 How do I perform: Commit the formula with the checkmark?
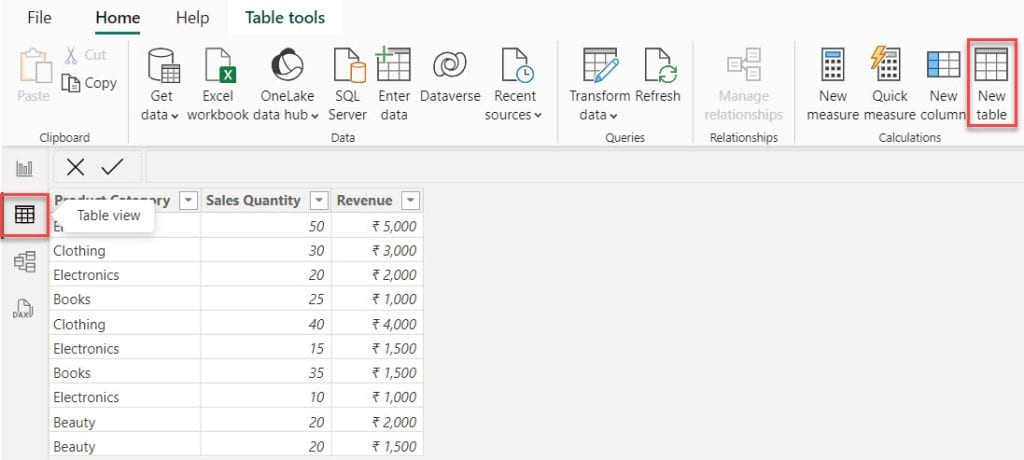[x=112, y=167]
